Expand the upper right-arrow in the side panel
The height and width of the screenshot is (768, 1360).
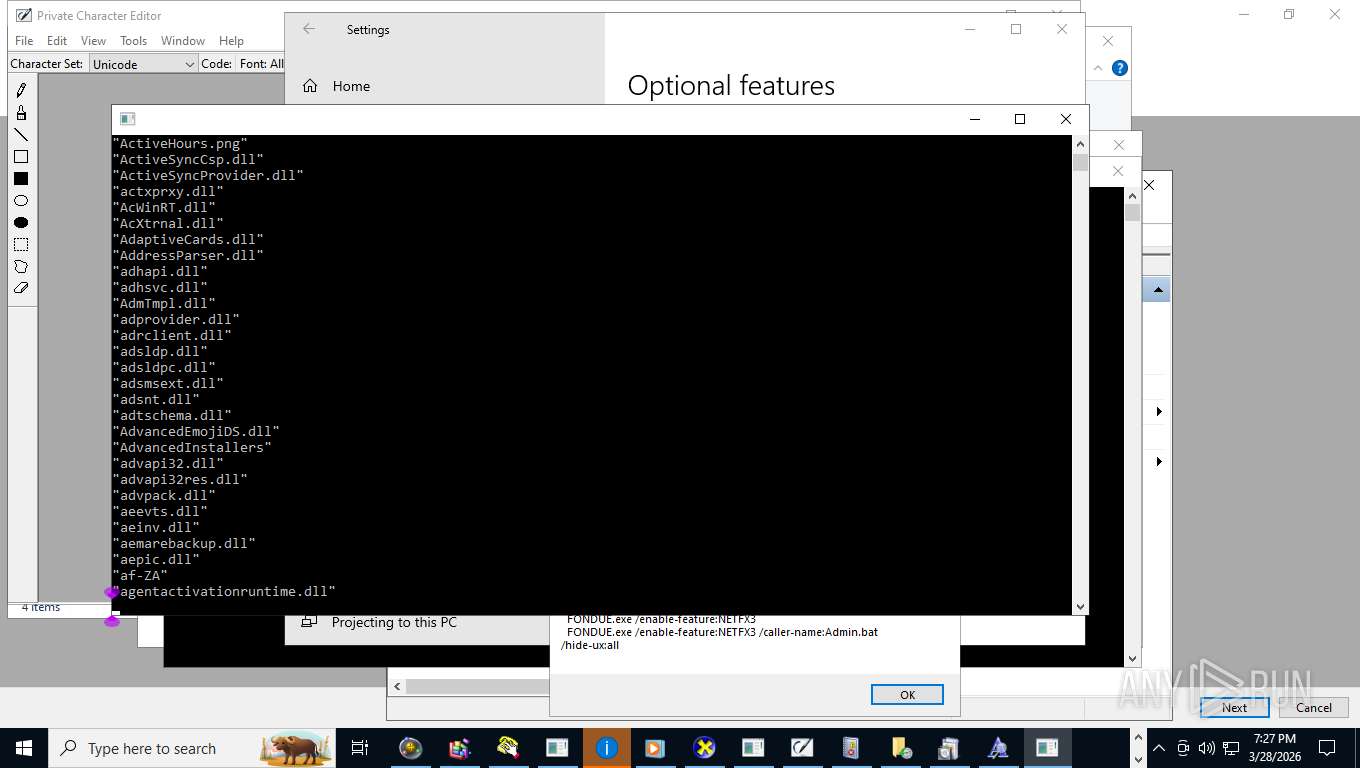(x=1159, y=412)
